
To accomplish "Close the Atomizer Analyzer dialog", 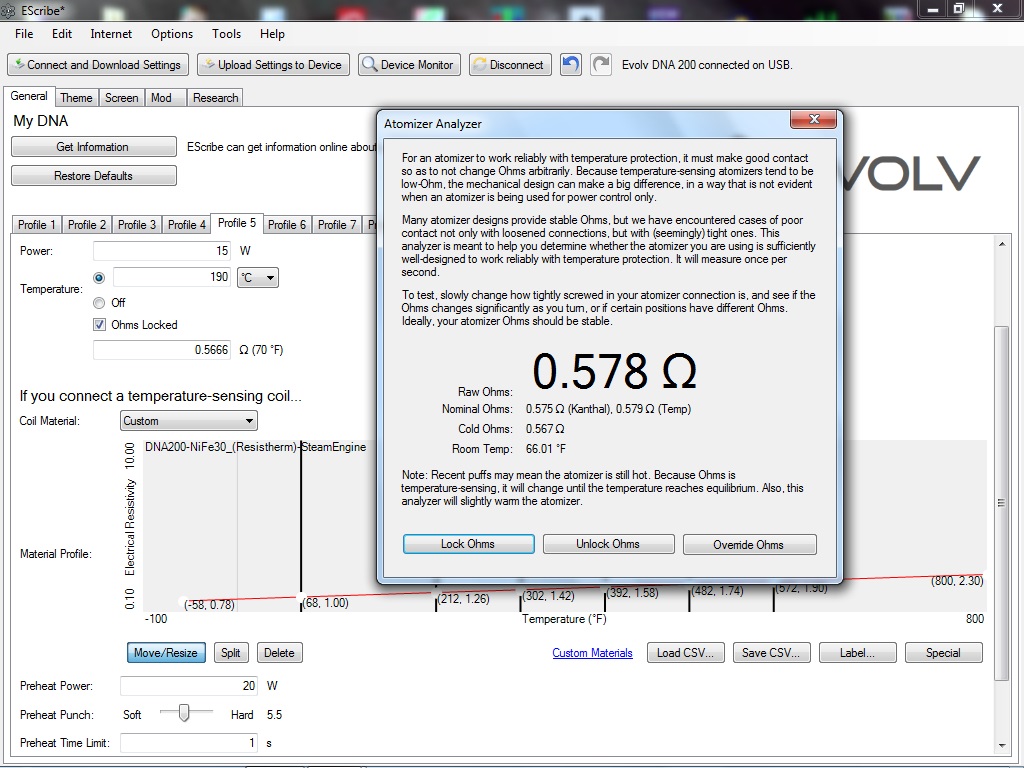I will [813, 120].
